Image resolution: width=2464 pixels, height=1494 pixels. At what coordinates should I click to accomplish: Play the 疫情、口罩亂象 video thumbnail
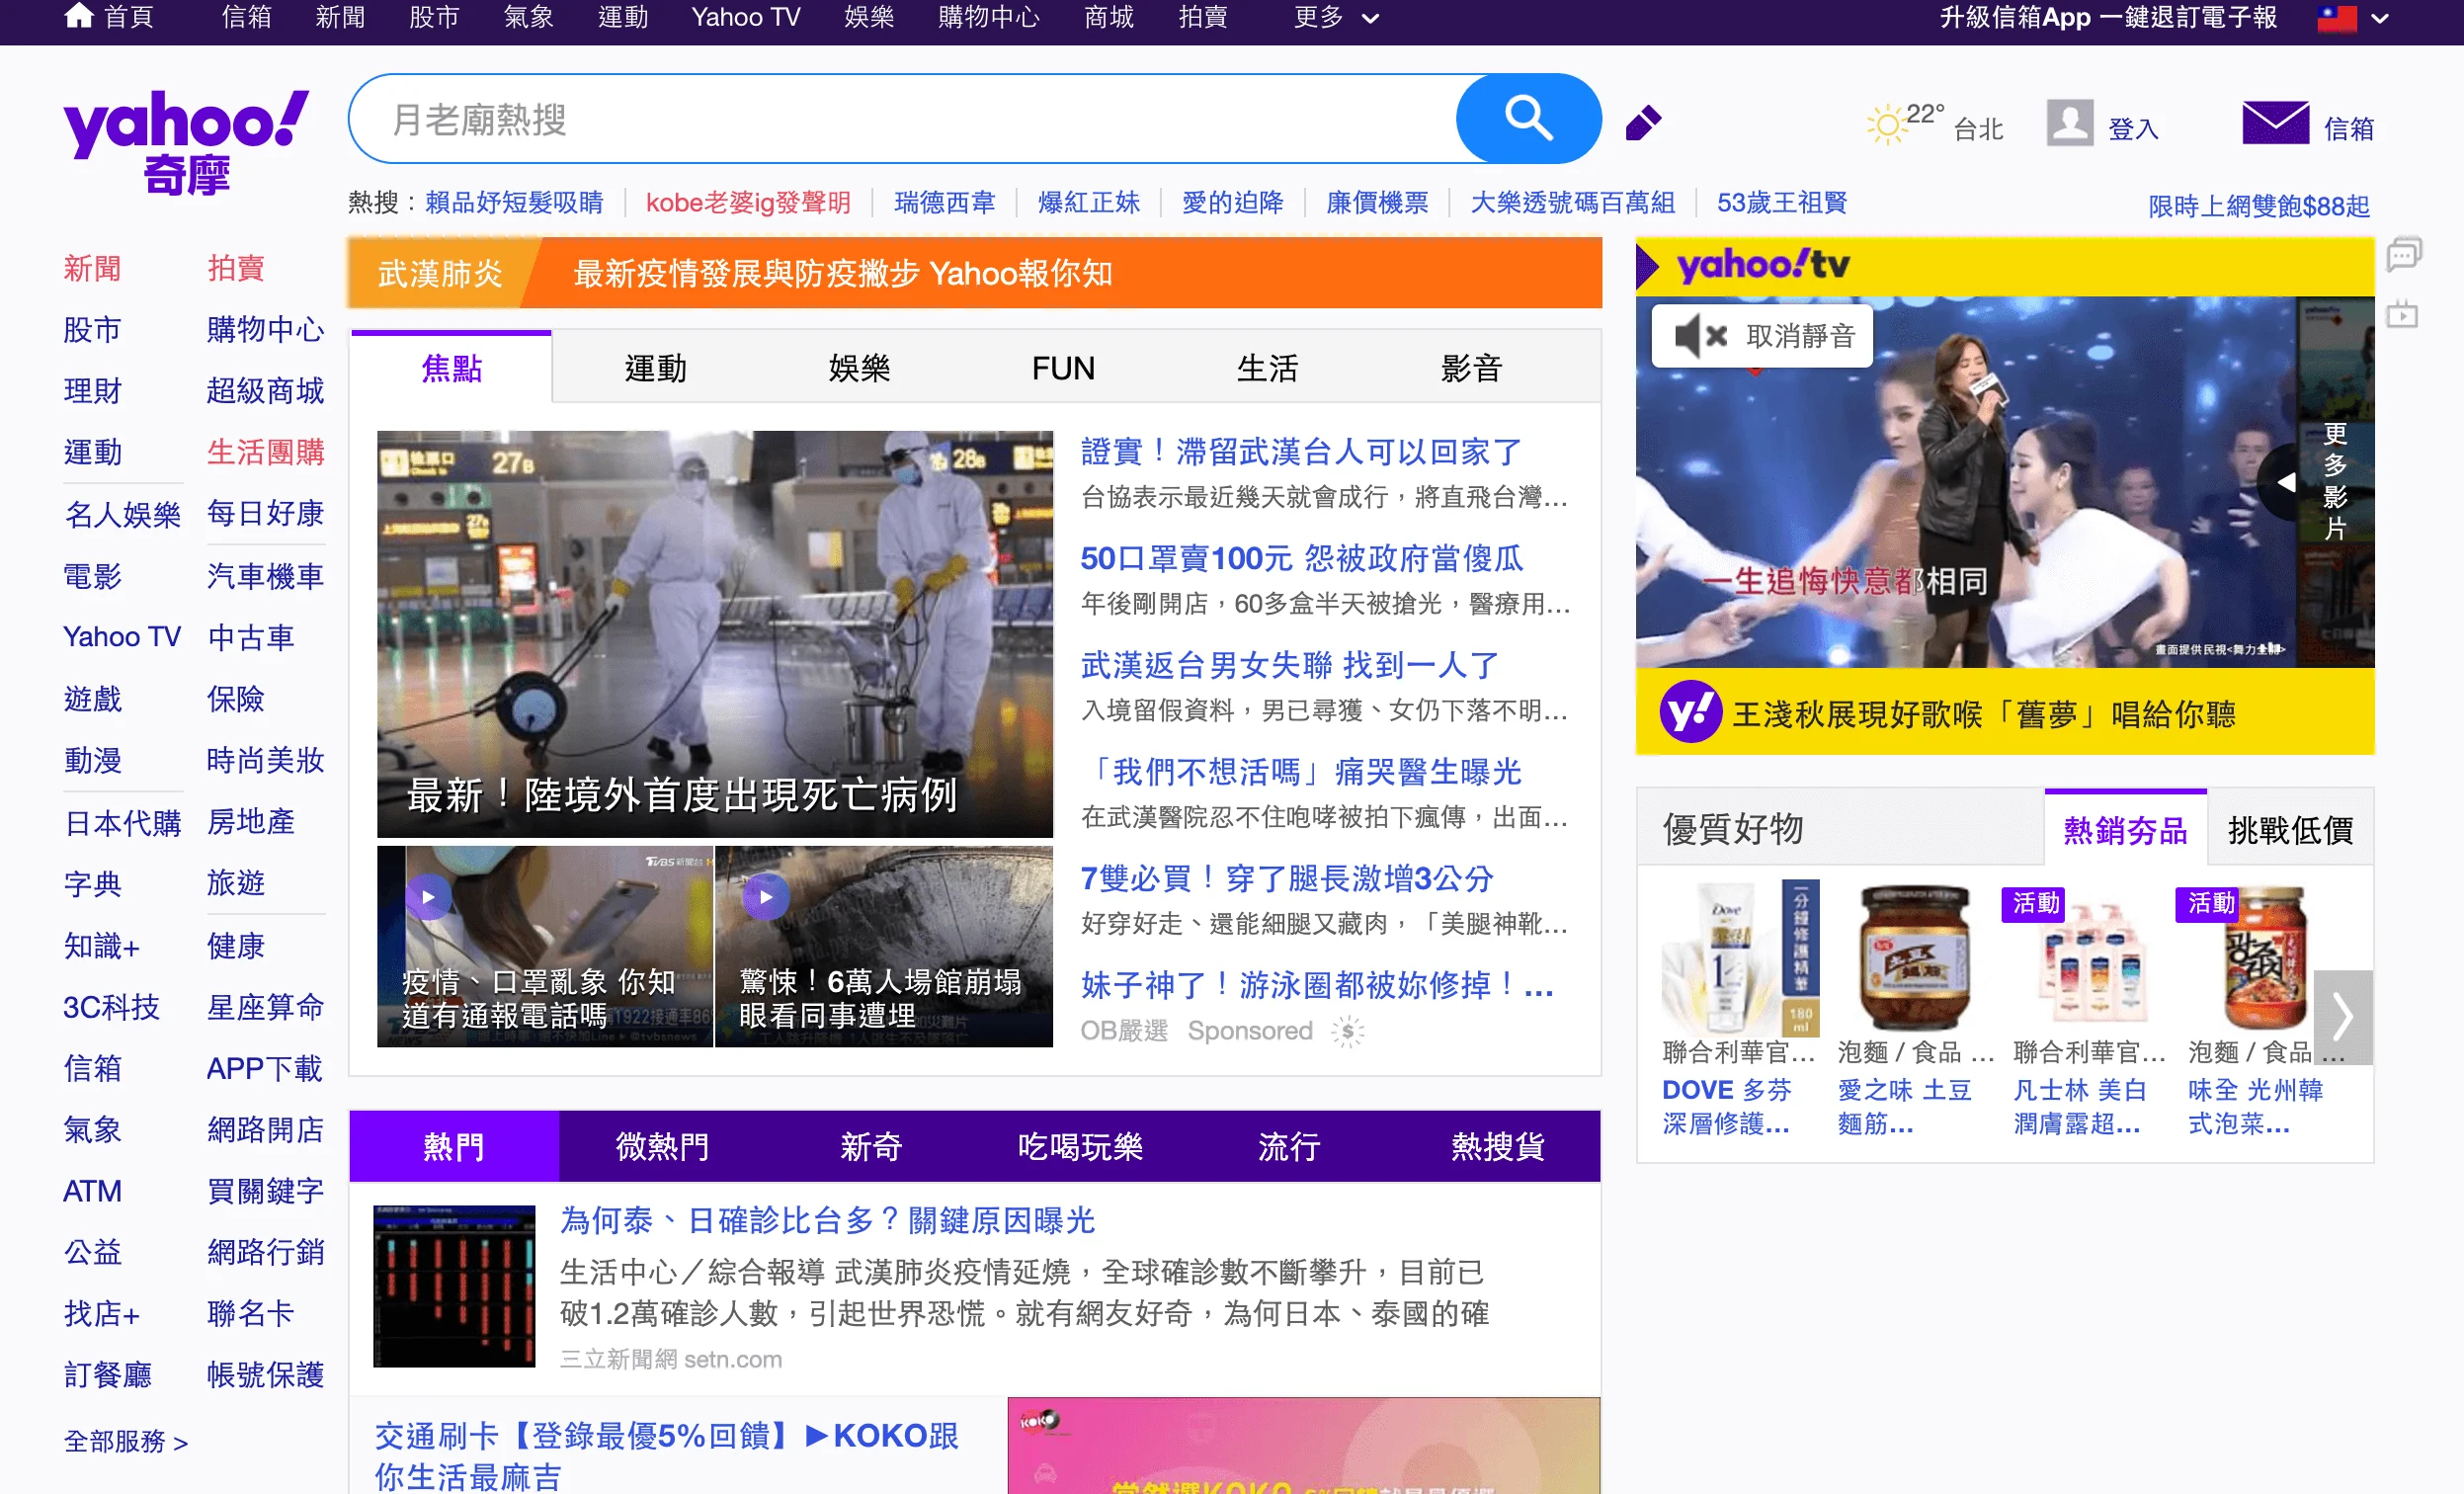click(545, 945)
